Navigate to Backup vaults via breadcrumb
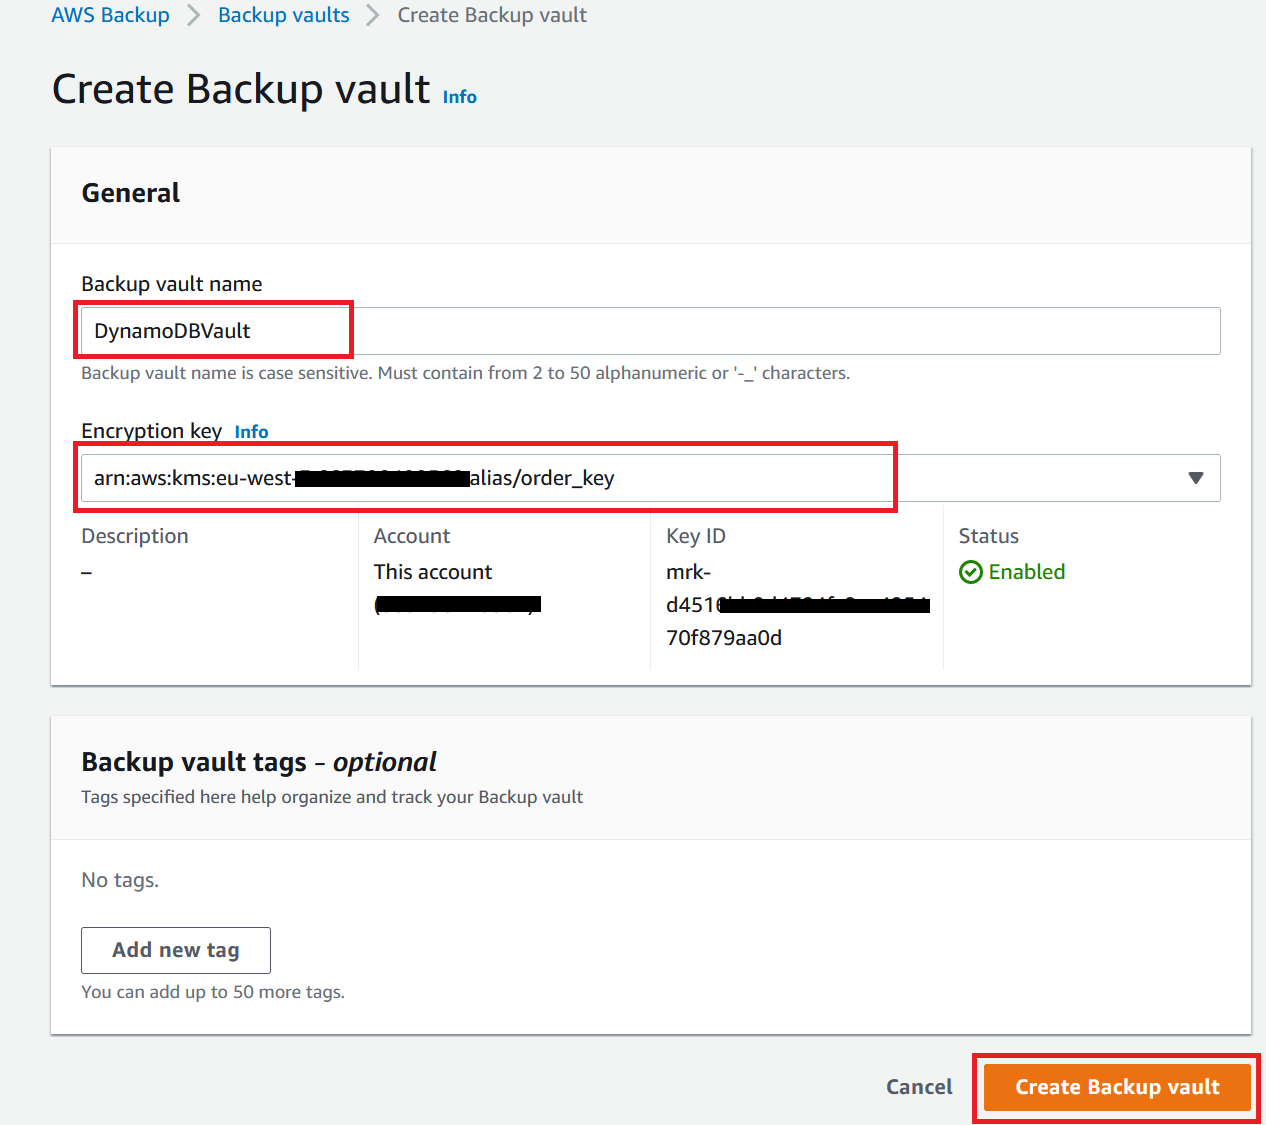1266x1125 pixels. (283, 14)
